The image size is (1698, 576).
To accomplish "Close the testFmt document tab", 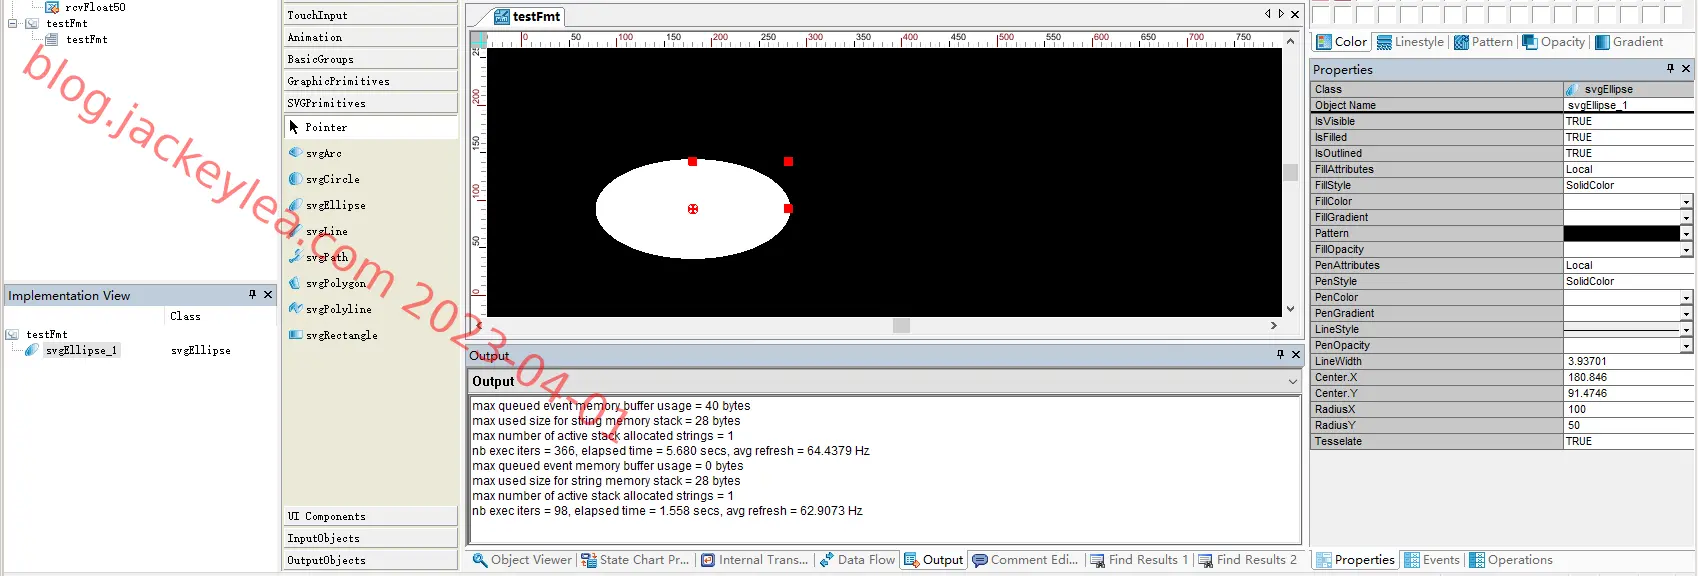I will pyautogui.click(x=1295, y=14).
